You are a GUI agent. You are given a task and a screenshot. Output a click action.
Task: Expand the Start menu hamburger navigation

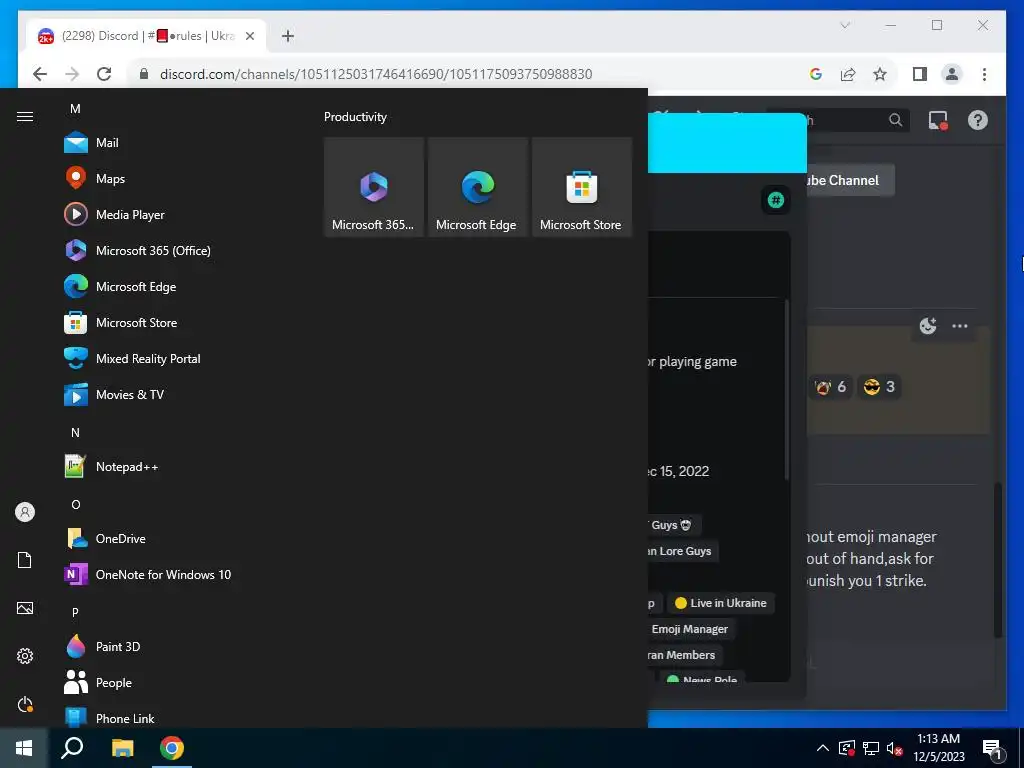tap(25, 116)
